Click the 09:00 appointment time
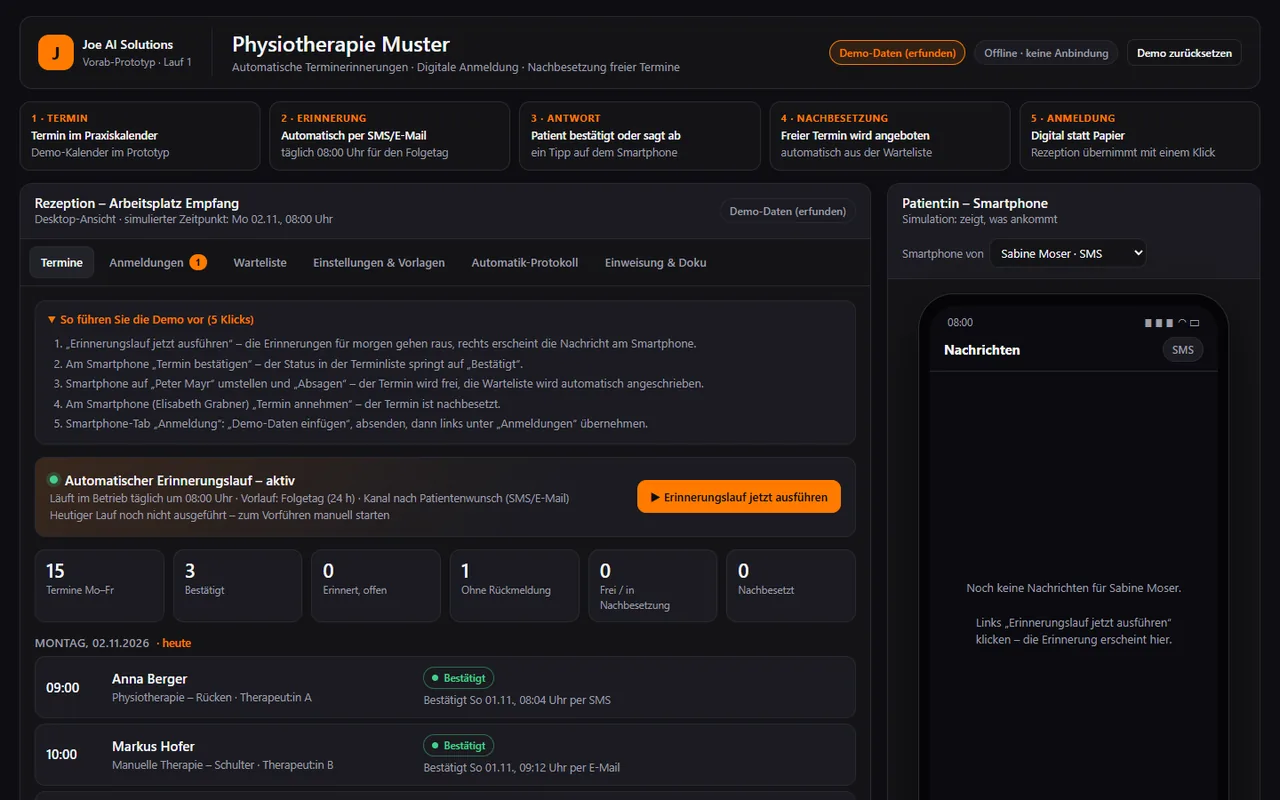 pyautogui.click(x=62, y=687)
